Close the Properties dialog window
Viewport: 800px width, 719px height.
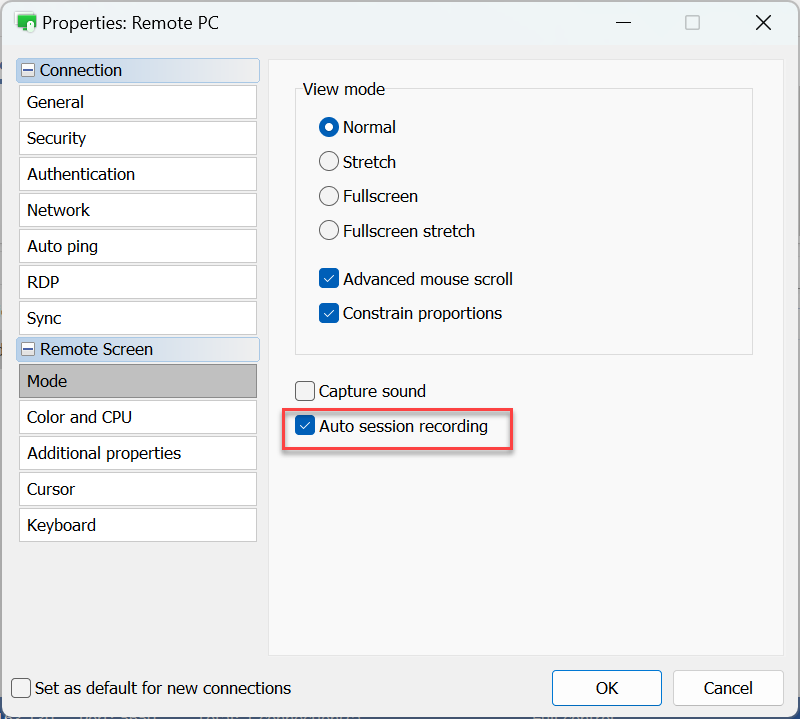[x=763, y=23]
